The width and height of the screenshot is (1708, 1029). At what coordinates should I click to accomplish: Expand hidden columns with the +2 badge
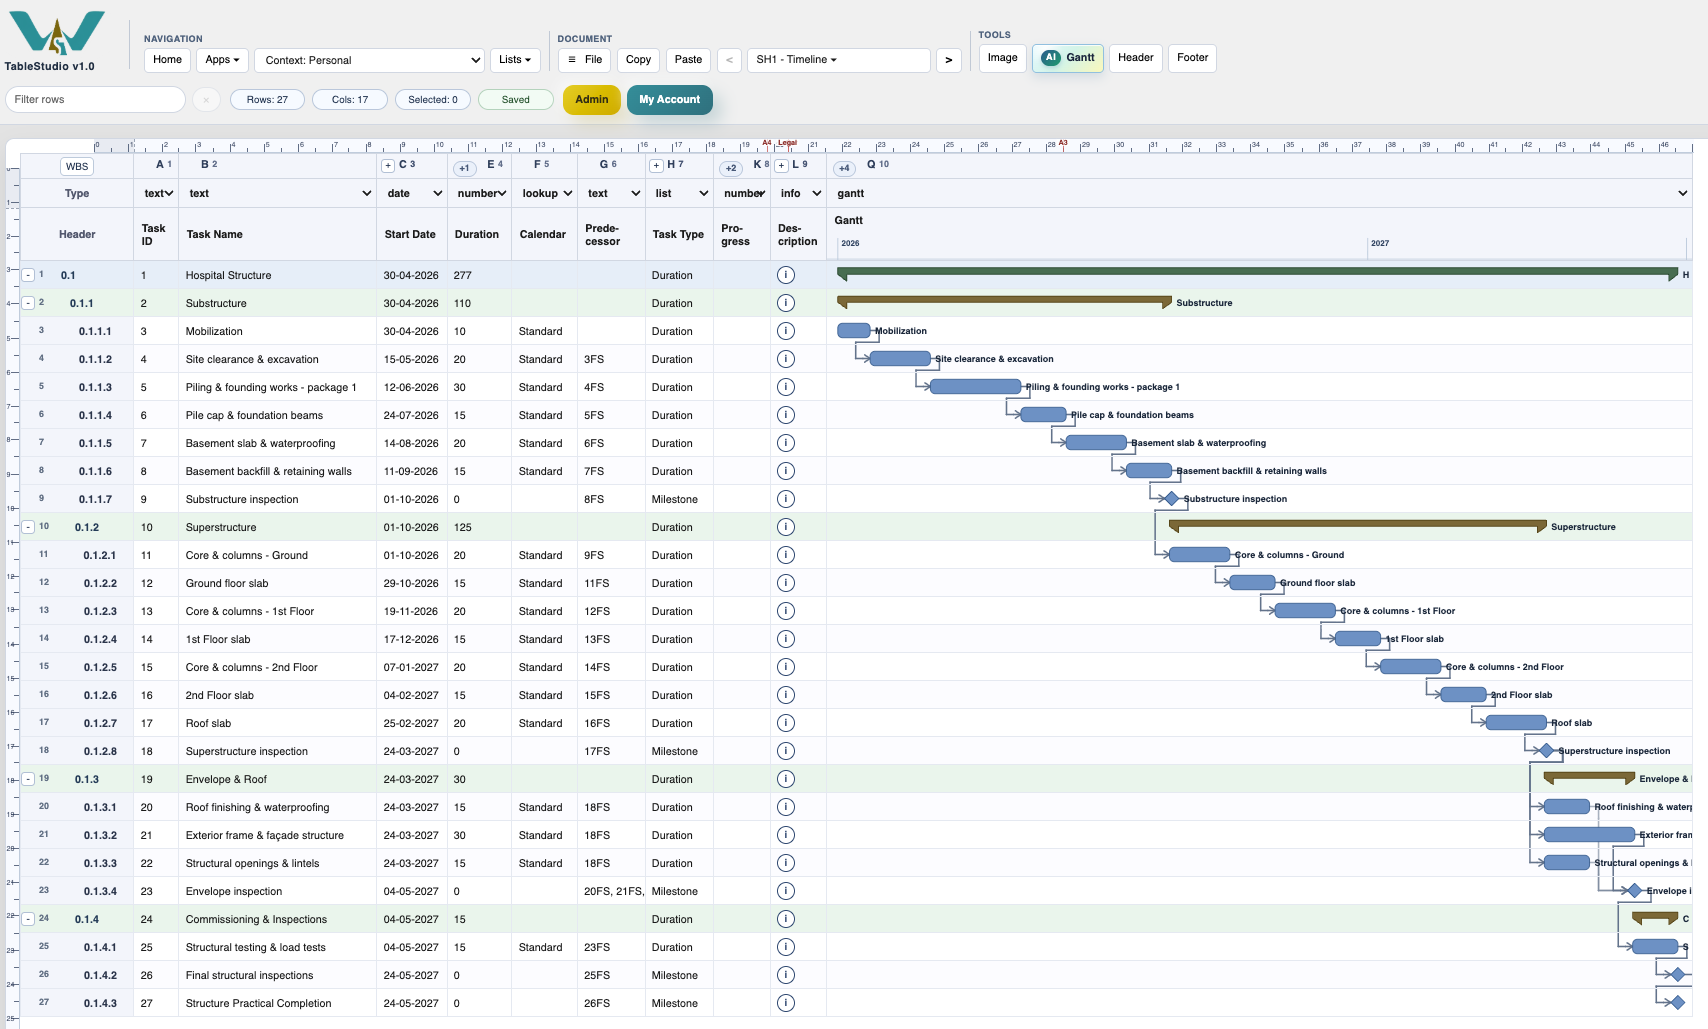click(731, 168)
